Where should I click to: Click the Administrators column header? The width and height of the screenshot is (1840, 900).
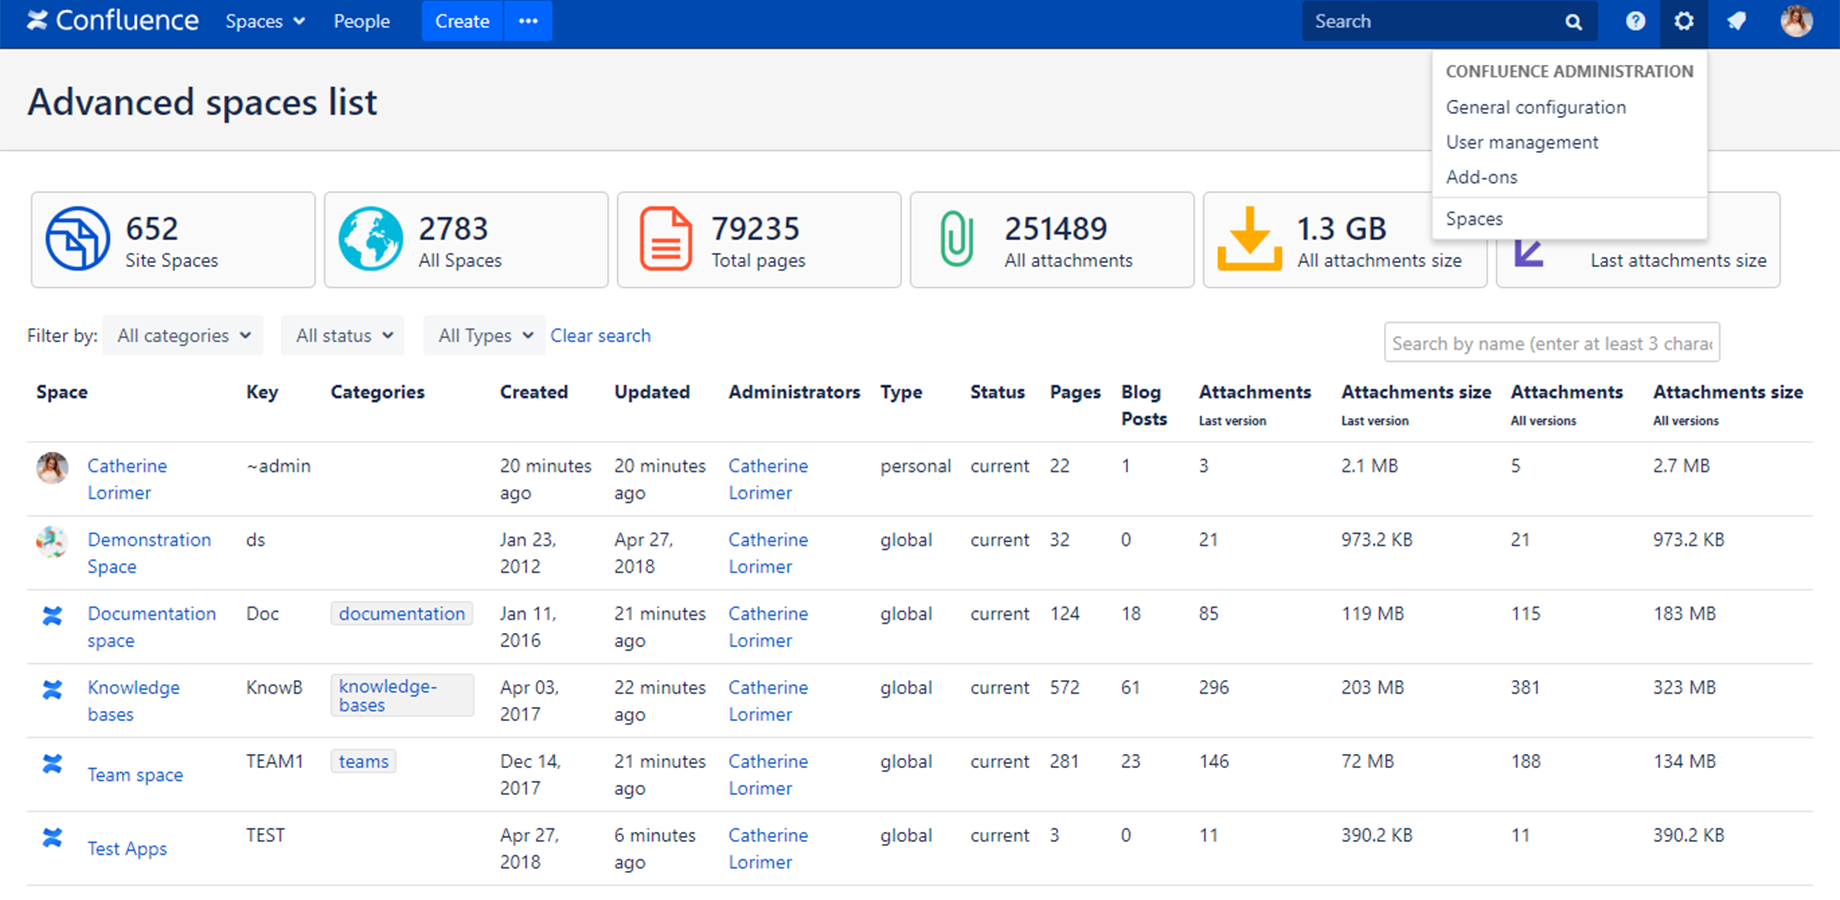click(794, 392)
